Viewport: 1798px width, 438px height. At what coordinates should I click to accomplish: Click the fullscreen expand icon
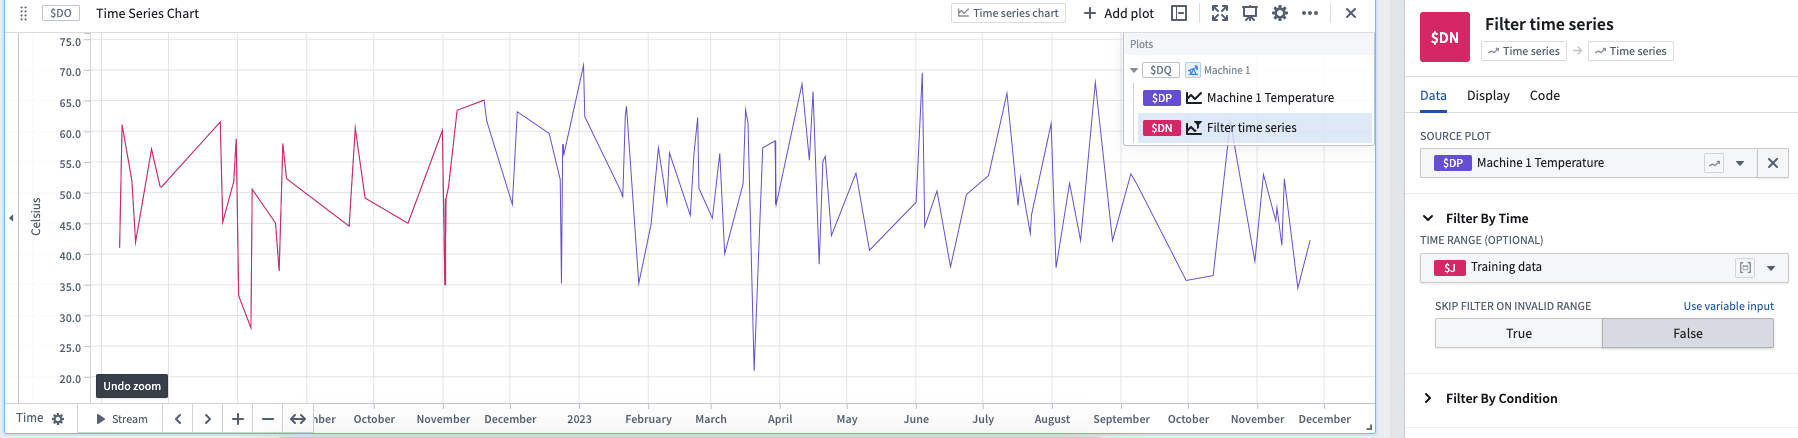coord(1220,13)
